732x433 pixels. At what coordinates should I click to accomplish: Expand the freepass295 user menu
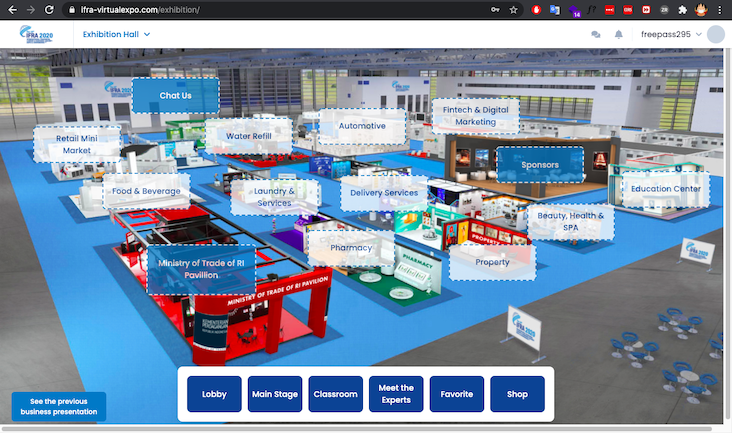coord(671,34)
